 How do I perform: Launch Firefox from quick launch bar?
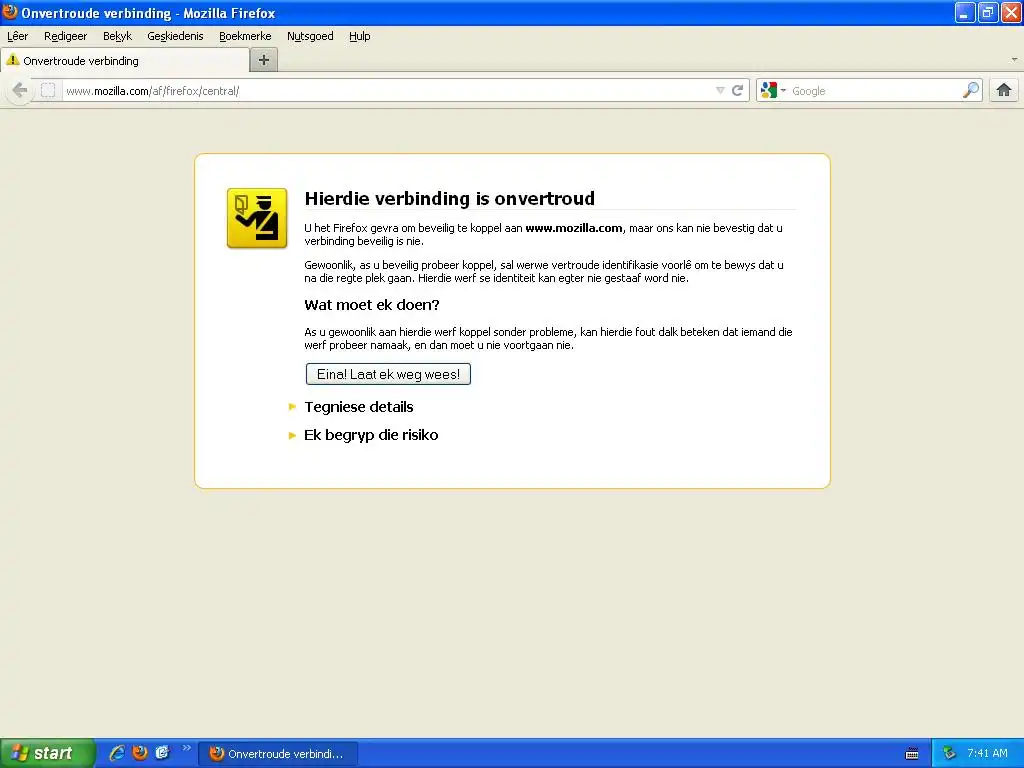tap(140, 753)
